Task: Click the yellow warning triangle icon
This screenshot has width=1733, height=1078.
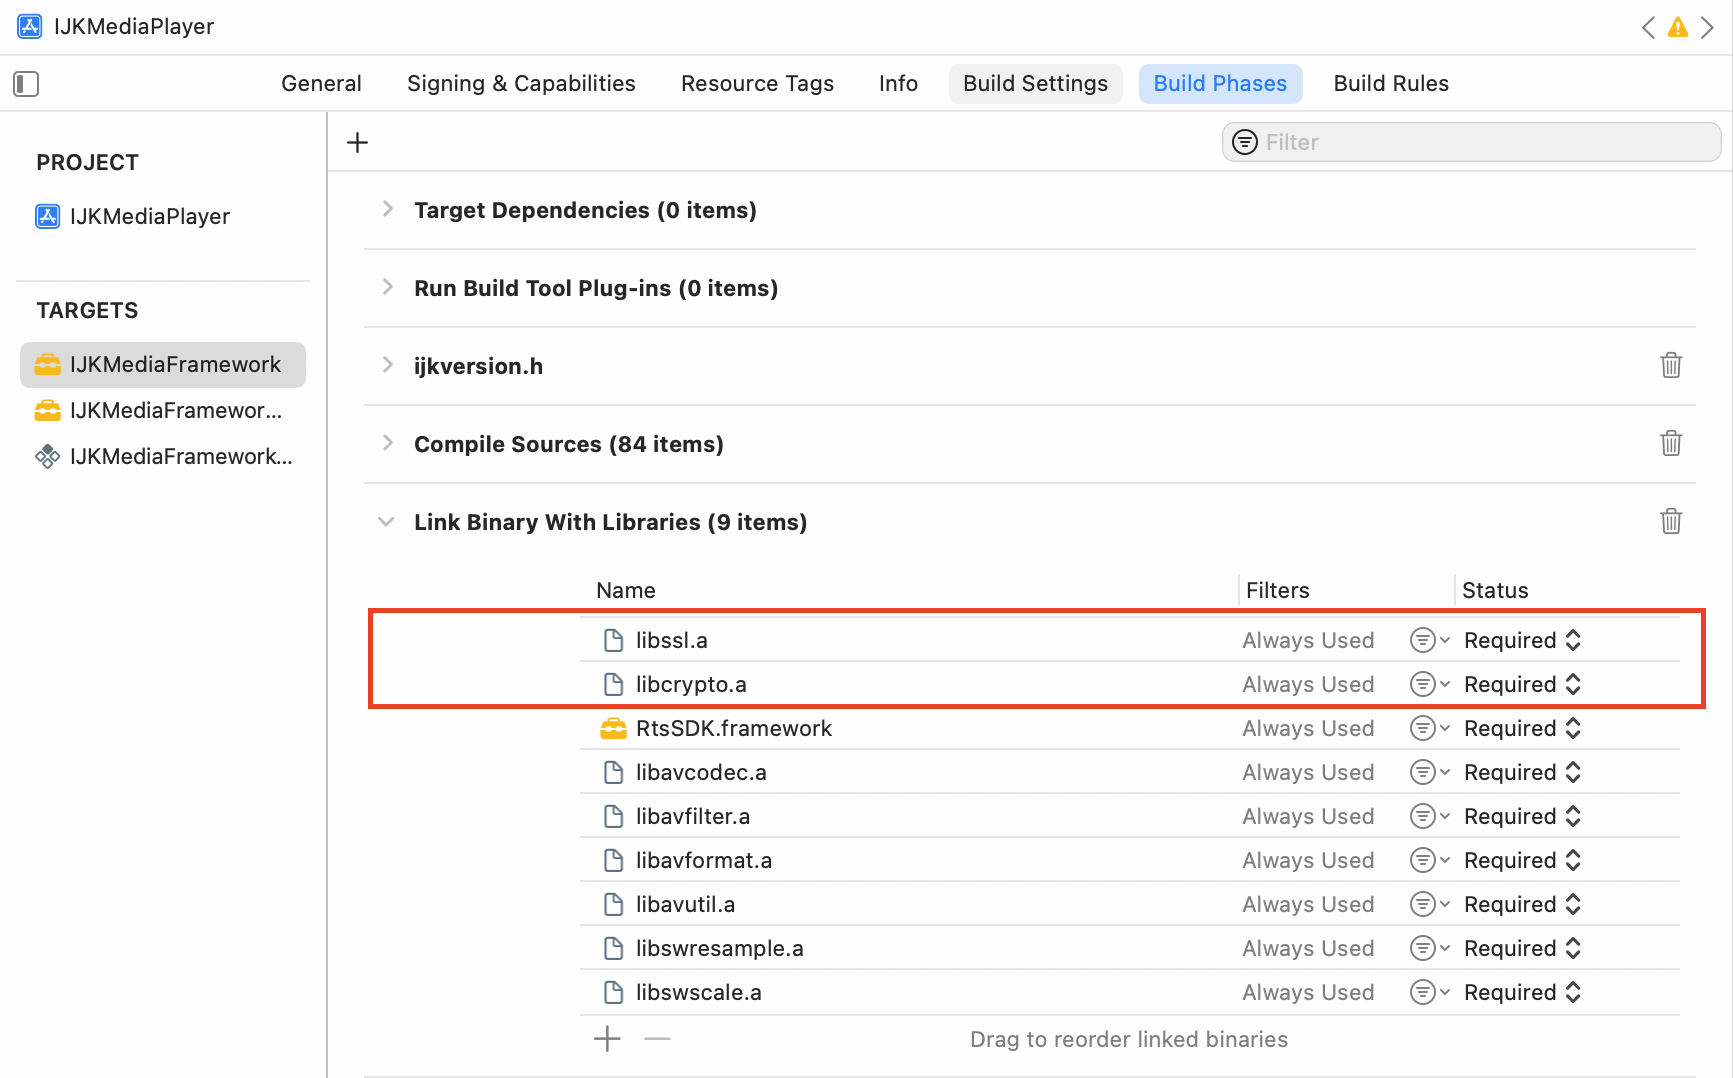Action: point(1678,27)
